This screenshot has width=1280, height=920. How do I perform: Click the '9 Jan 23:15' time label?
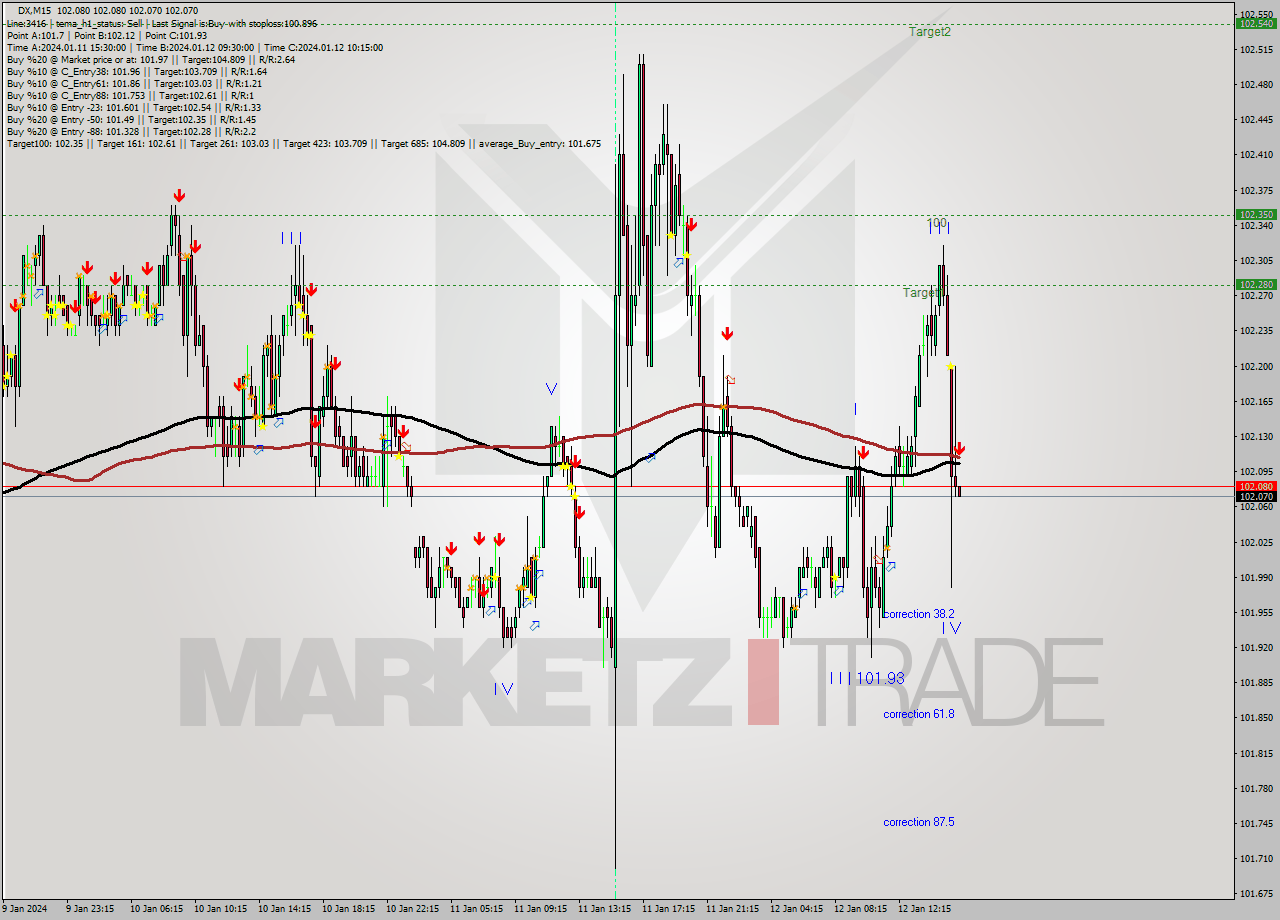point(89,909)
